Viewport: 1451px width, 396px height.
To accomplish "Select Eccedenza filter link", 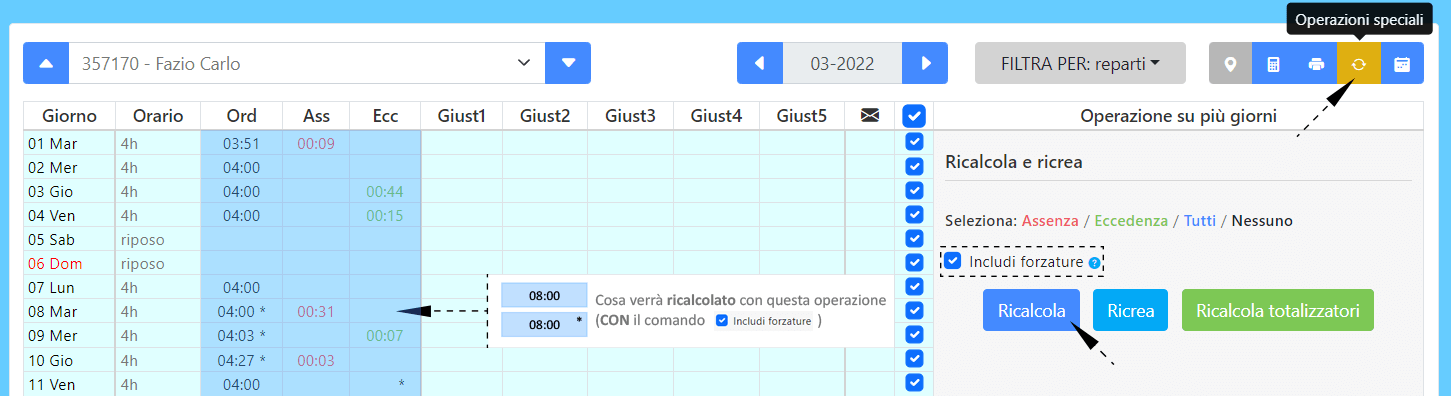I will click(x=1131, y=220).
